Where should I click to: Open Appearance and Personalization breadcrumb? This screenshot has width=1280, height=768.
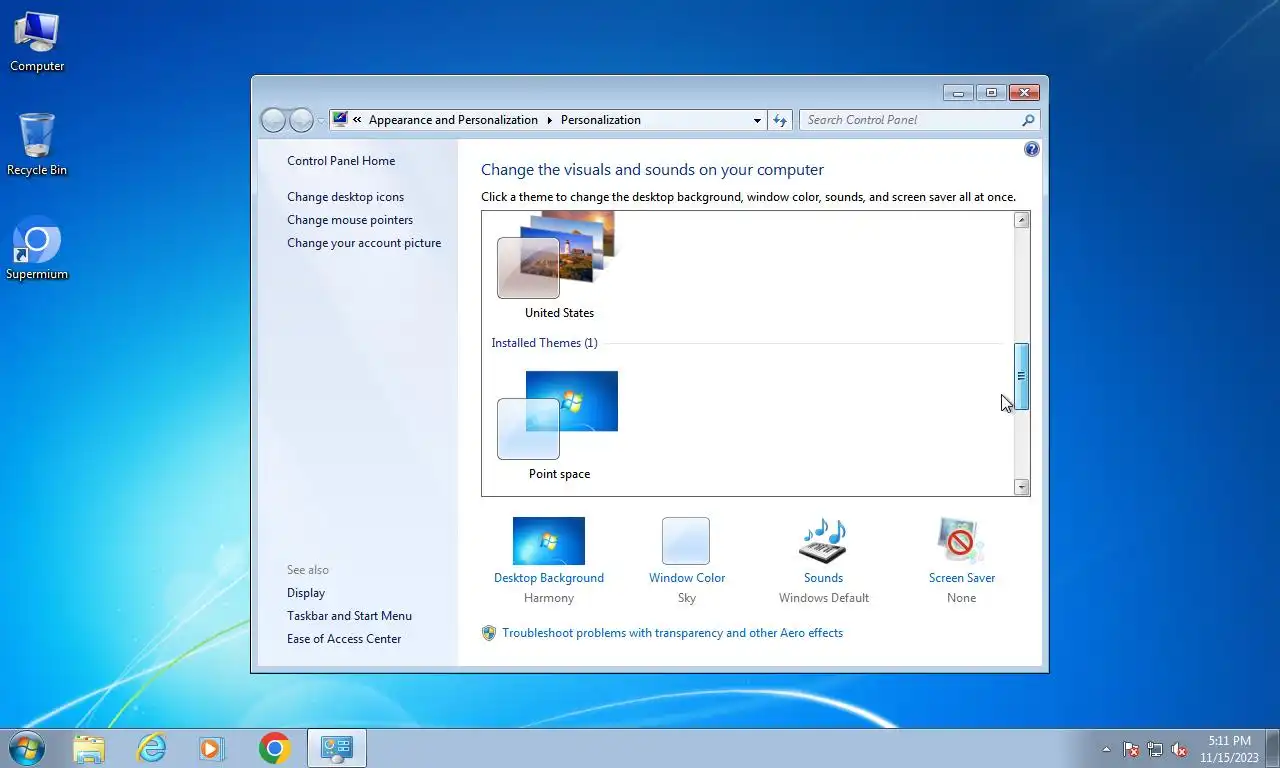[453, 120]
